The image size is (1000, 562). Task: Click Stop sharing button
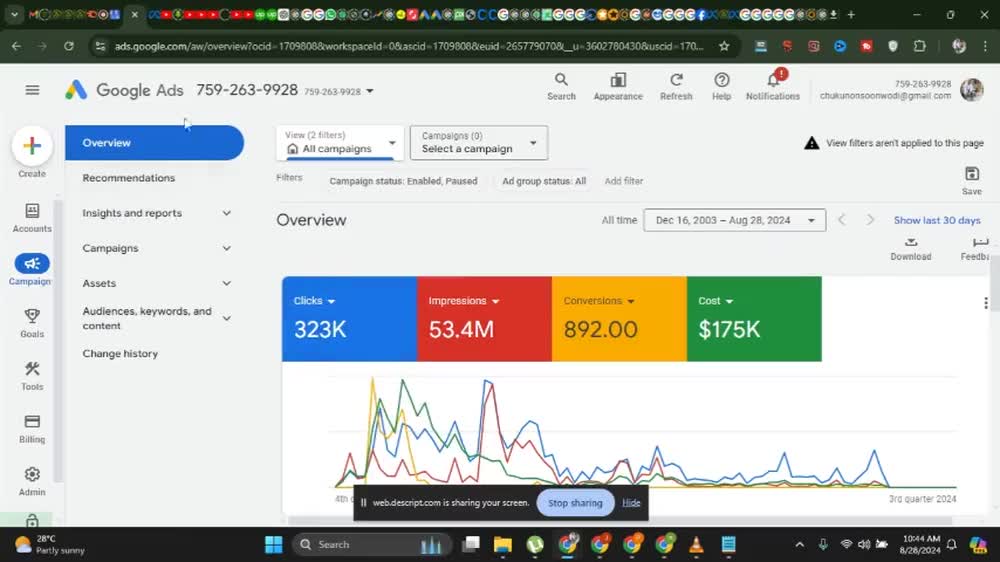coord(575,503)
